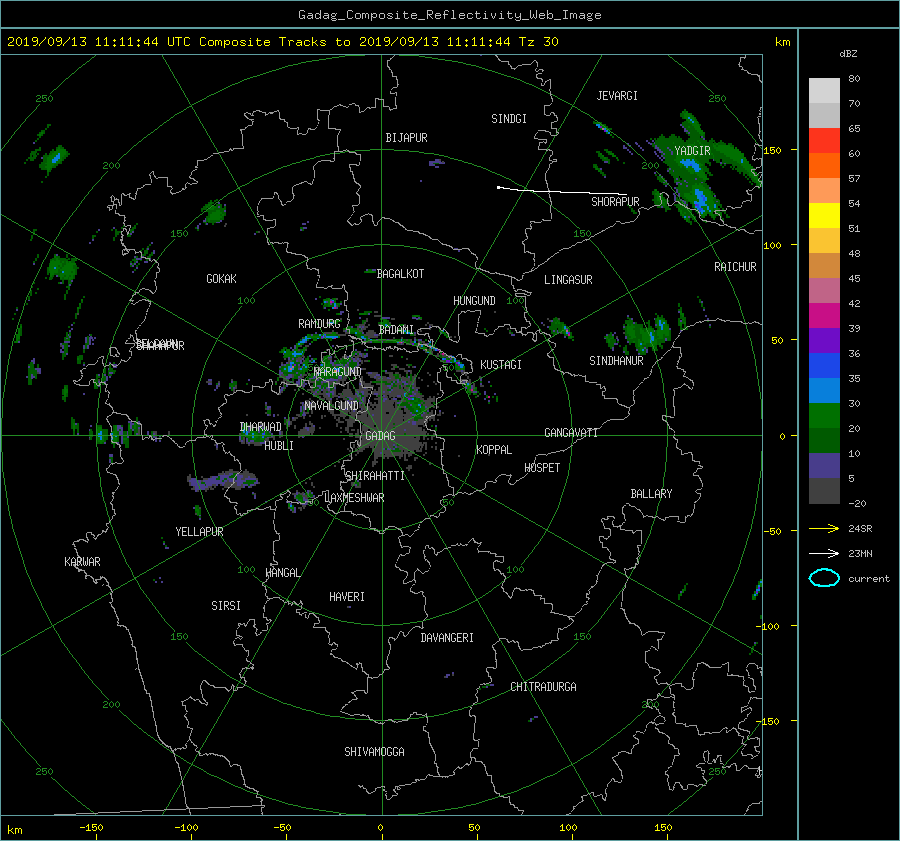Click the Gadag_Composite_Reflectivity_Web_Image title
The width and height of the screenshot is (900, 841).
tap(449, 15)
